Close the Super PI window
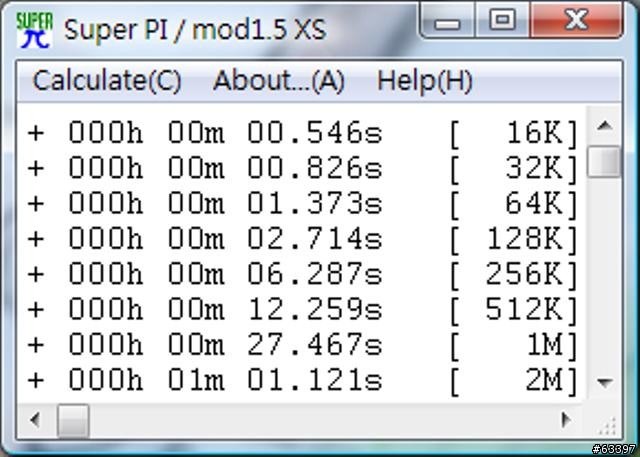Screen dimensions: 640x457 (576, 20)
